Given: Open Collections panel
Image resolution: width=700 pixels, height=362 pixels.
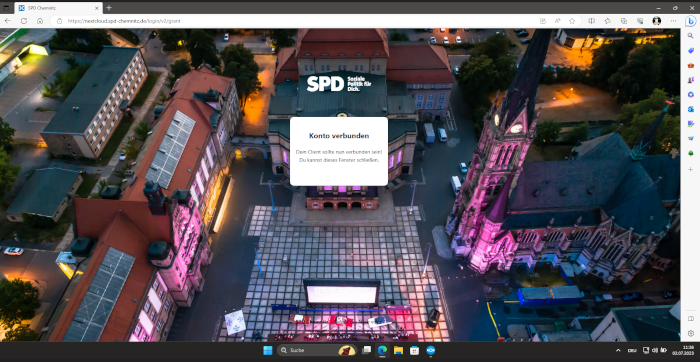Looking at the screenshot, I should [624, 21].
